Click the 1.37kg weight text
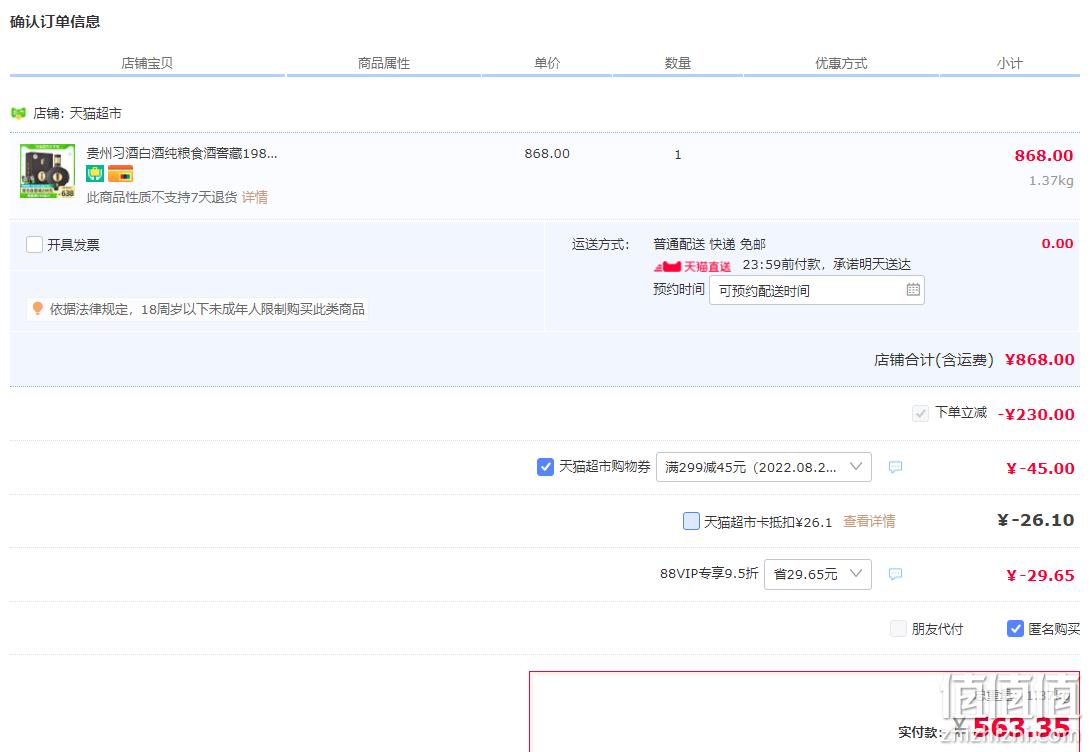This screenshot has width=1090, height=752. coord(1051,181)
